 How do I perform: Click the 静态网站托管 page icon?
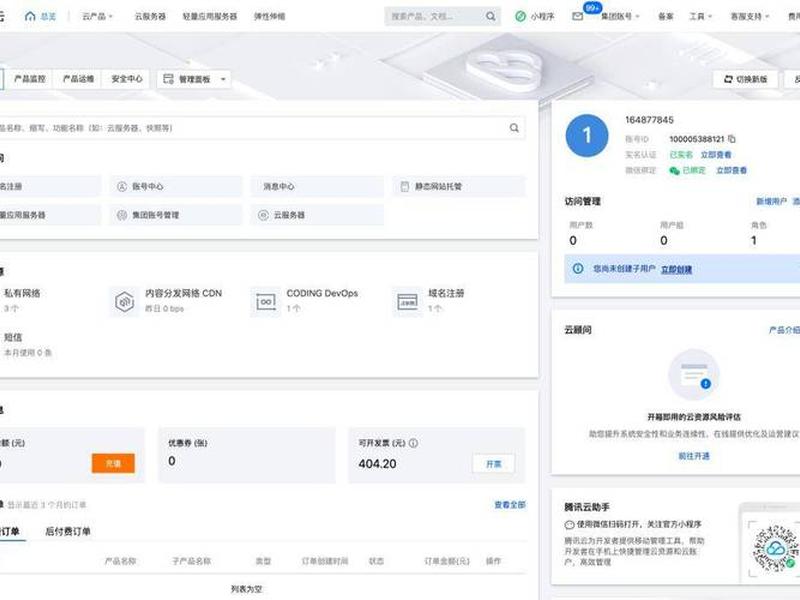(405, 186)
